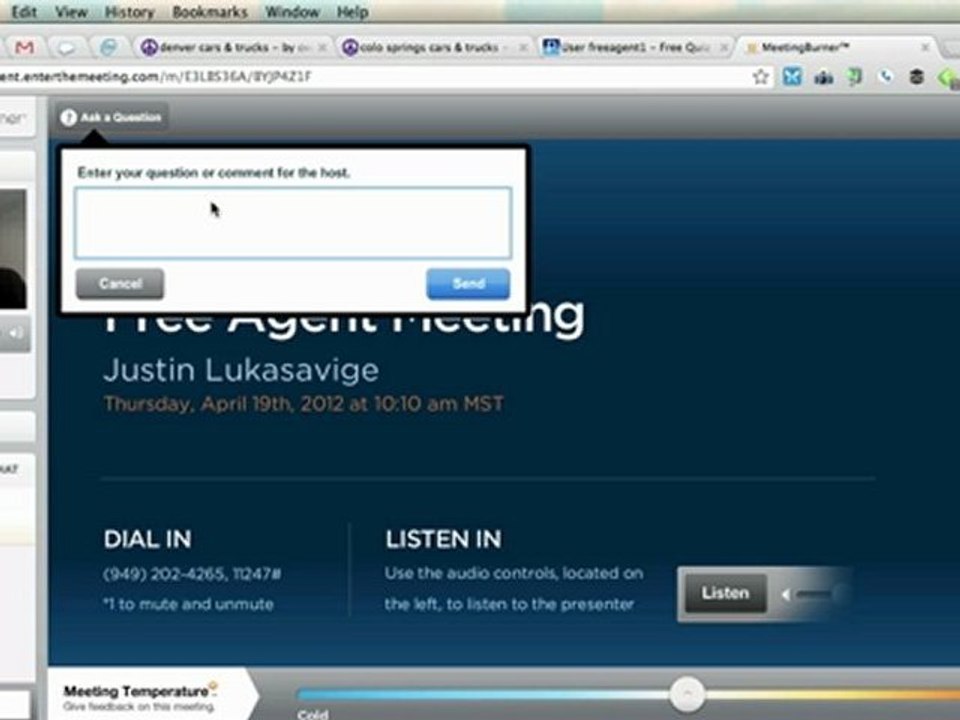Open the Help menu

(352, 12)
